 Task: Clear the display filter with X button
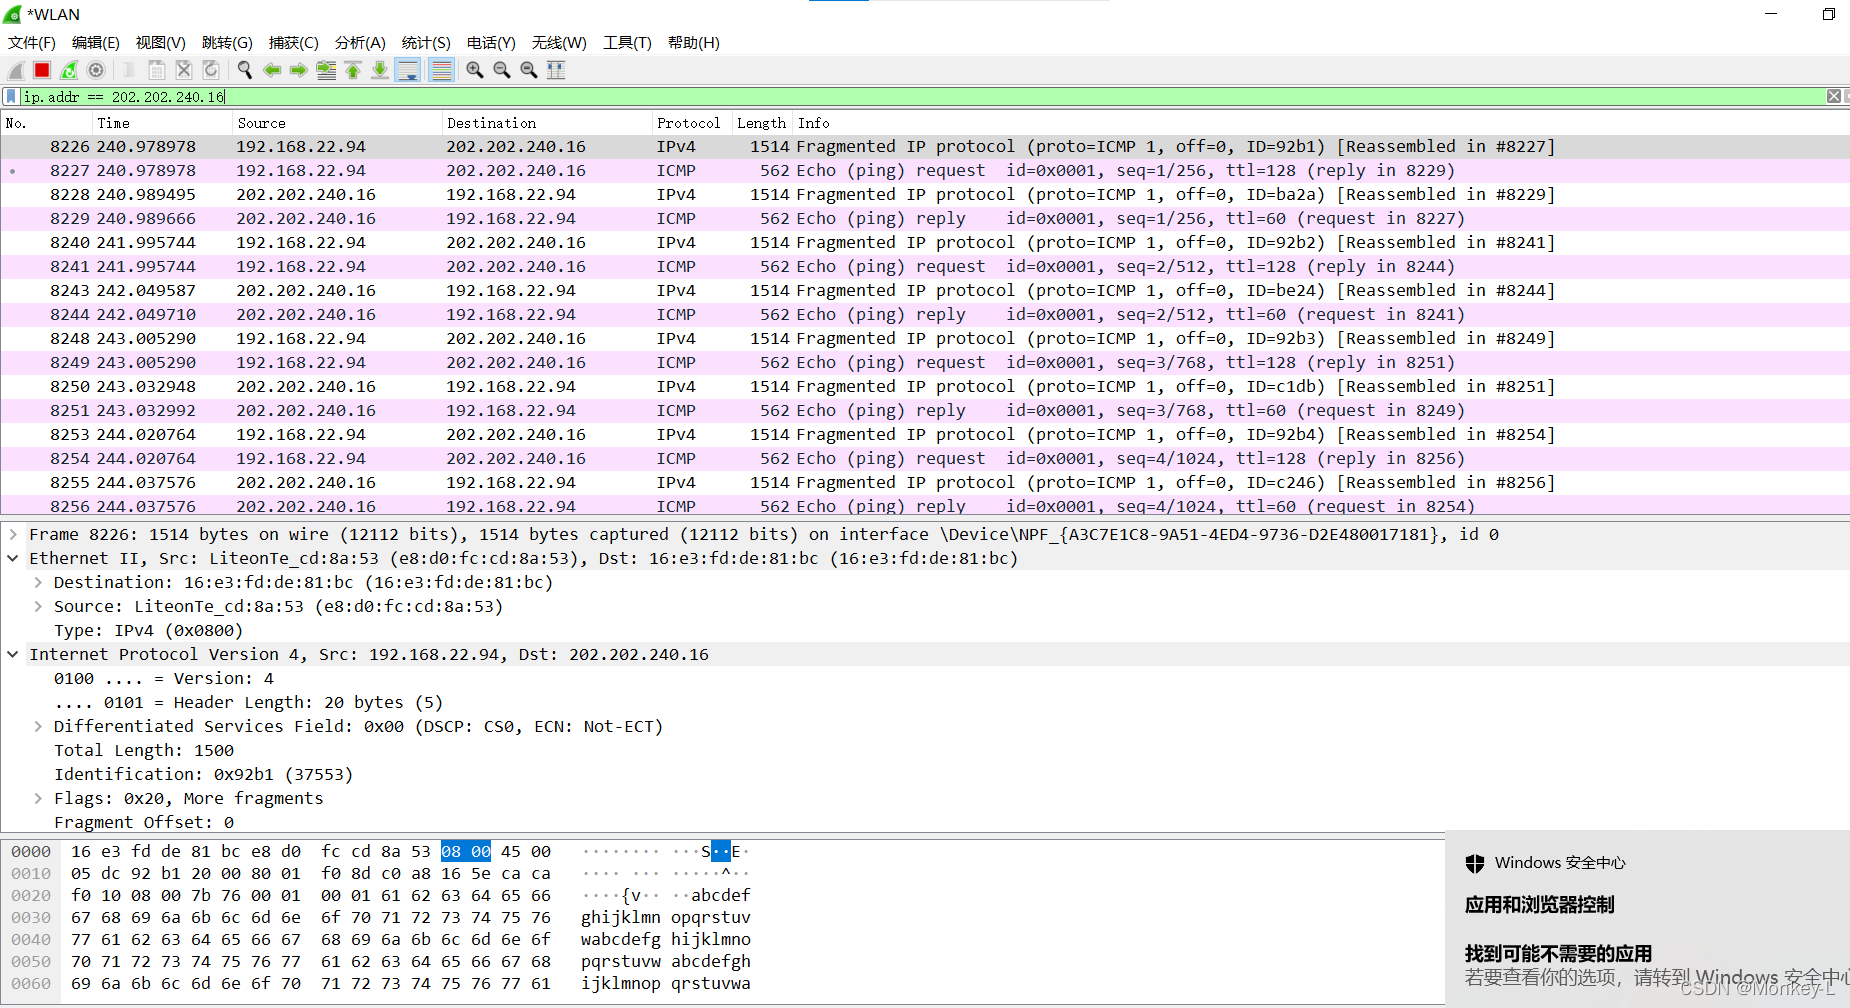pyautogui.click(x=1834, y=96)
